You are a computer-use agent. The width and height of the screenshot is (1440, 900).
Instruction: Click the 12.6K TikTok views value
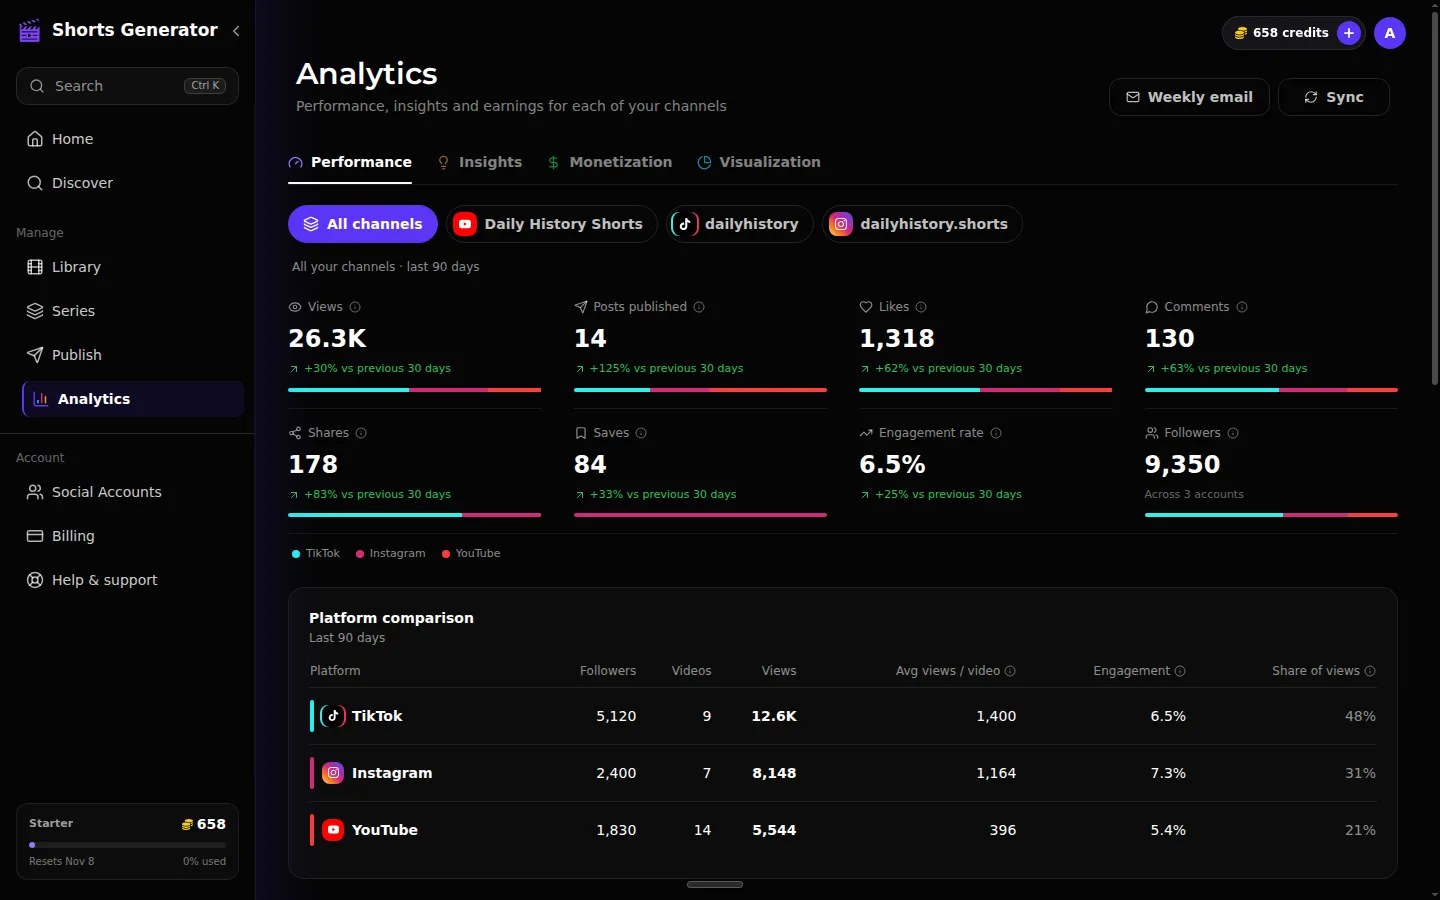pos(774,716)
